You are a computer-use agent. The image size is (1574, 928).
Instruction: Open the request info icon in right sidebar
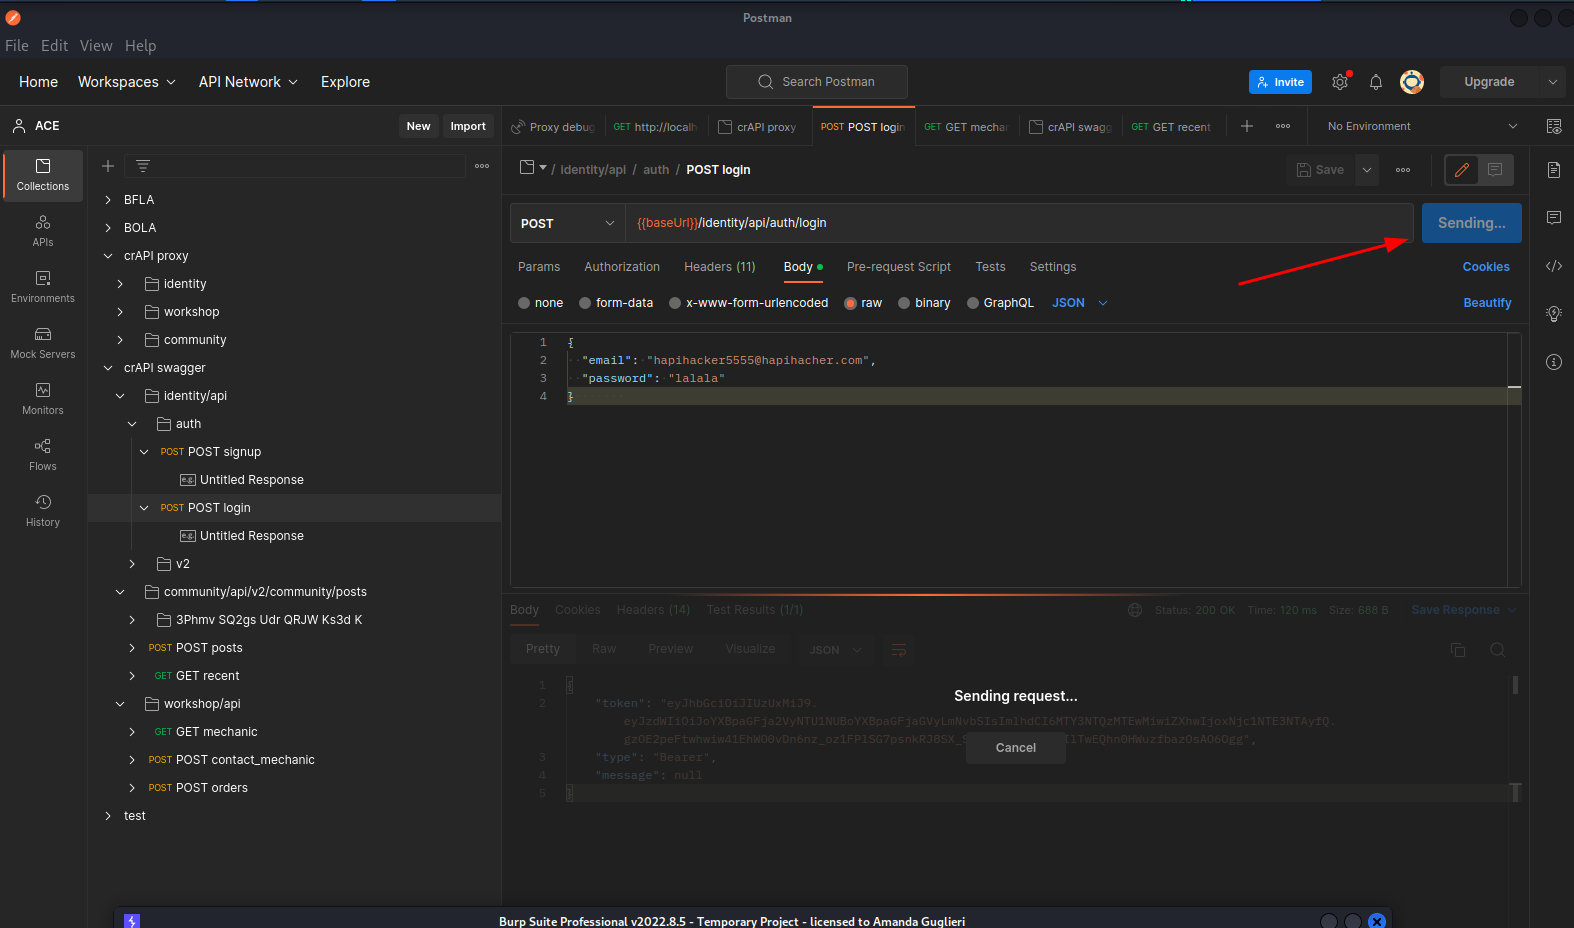point(1554,362)
